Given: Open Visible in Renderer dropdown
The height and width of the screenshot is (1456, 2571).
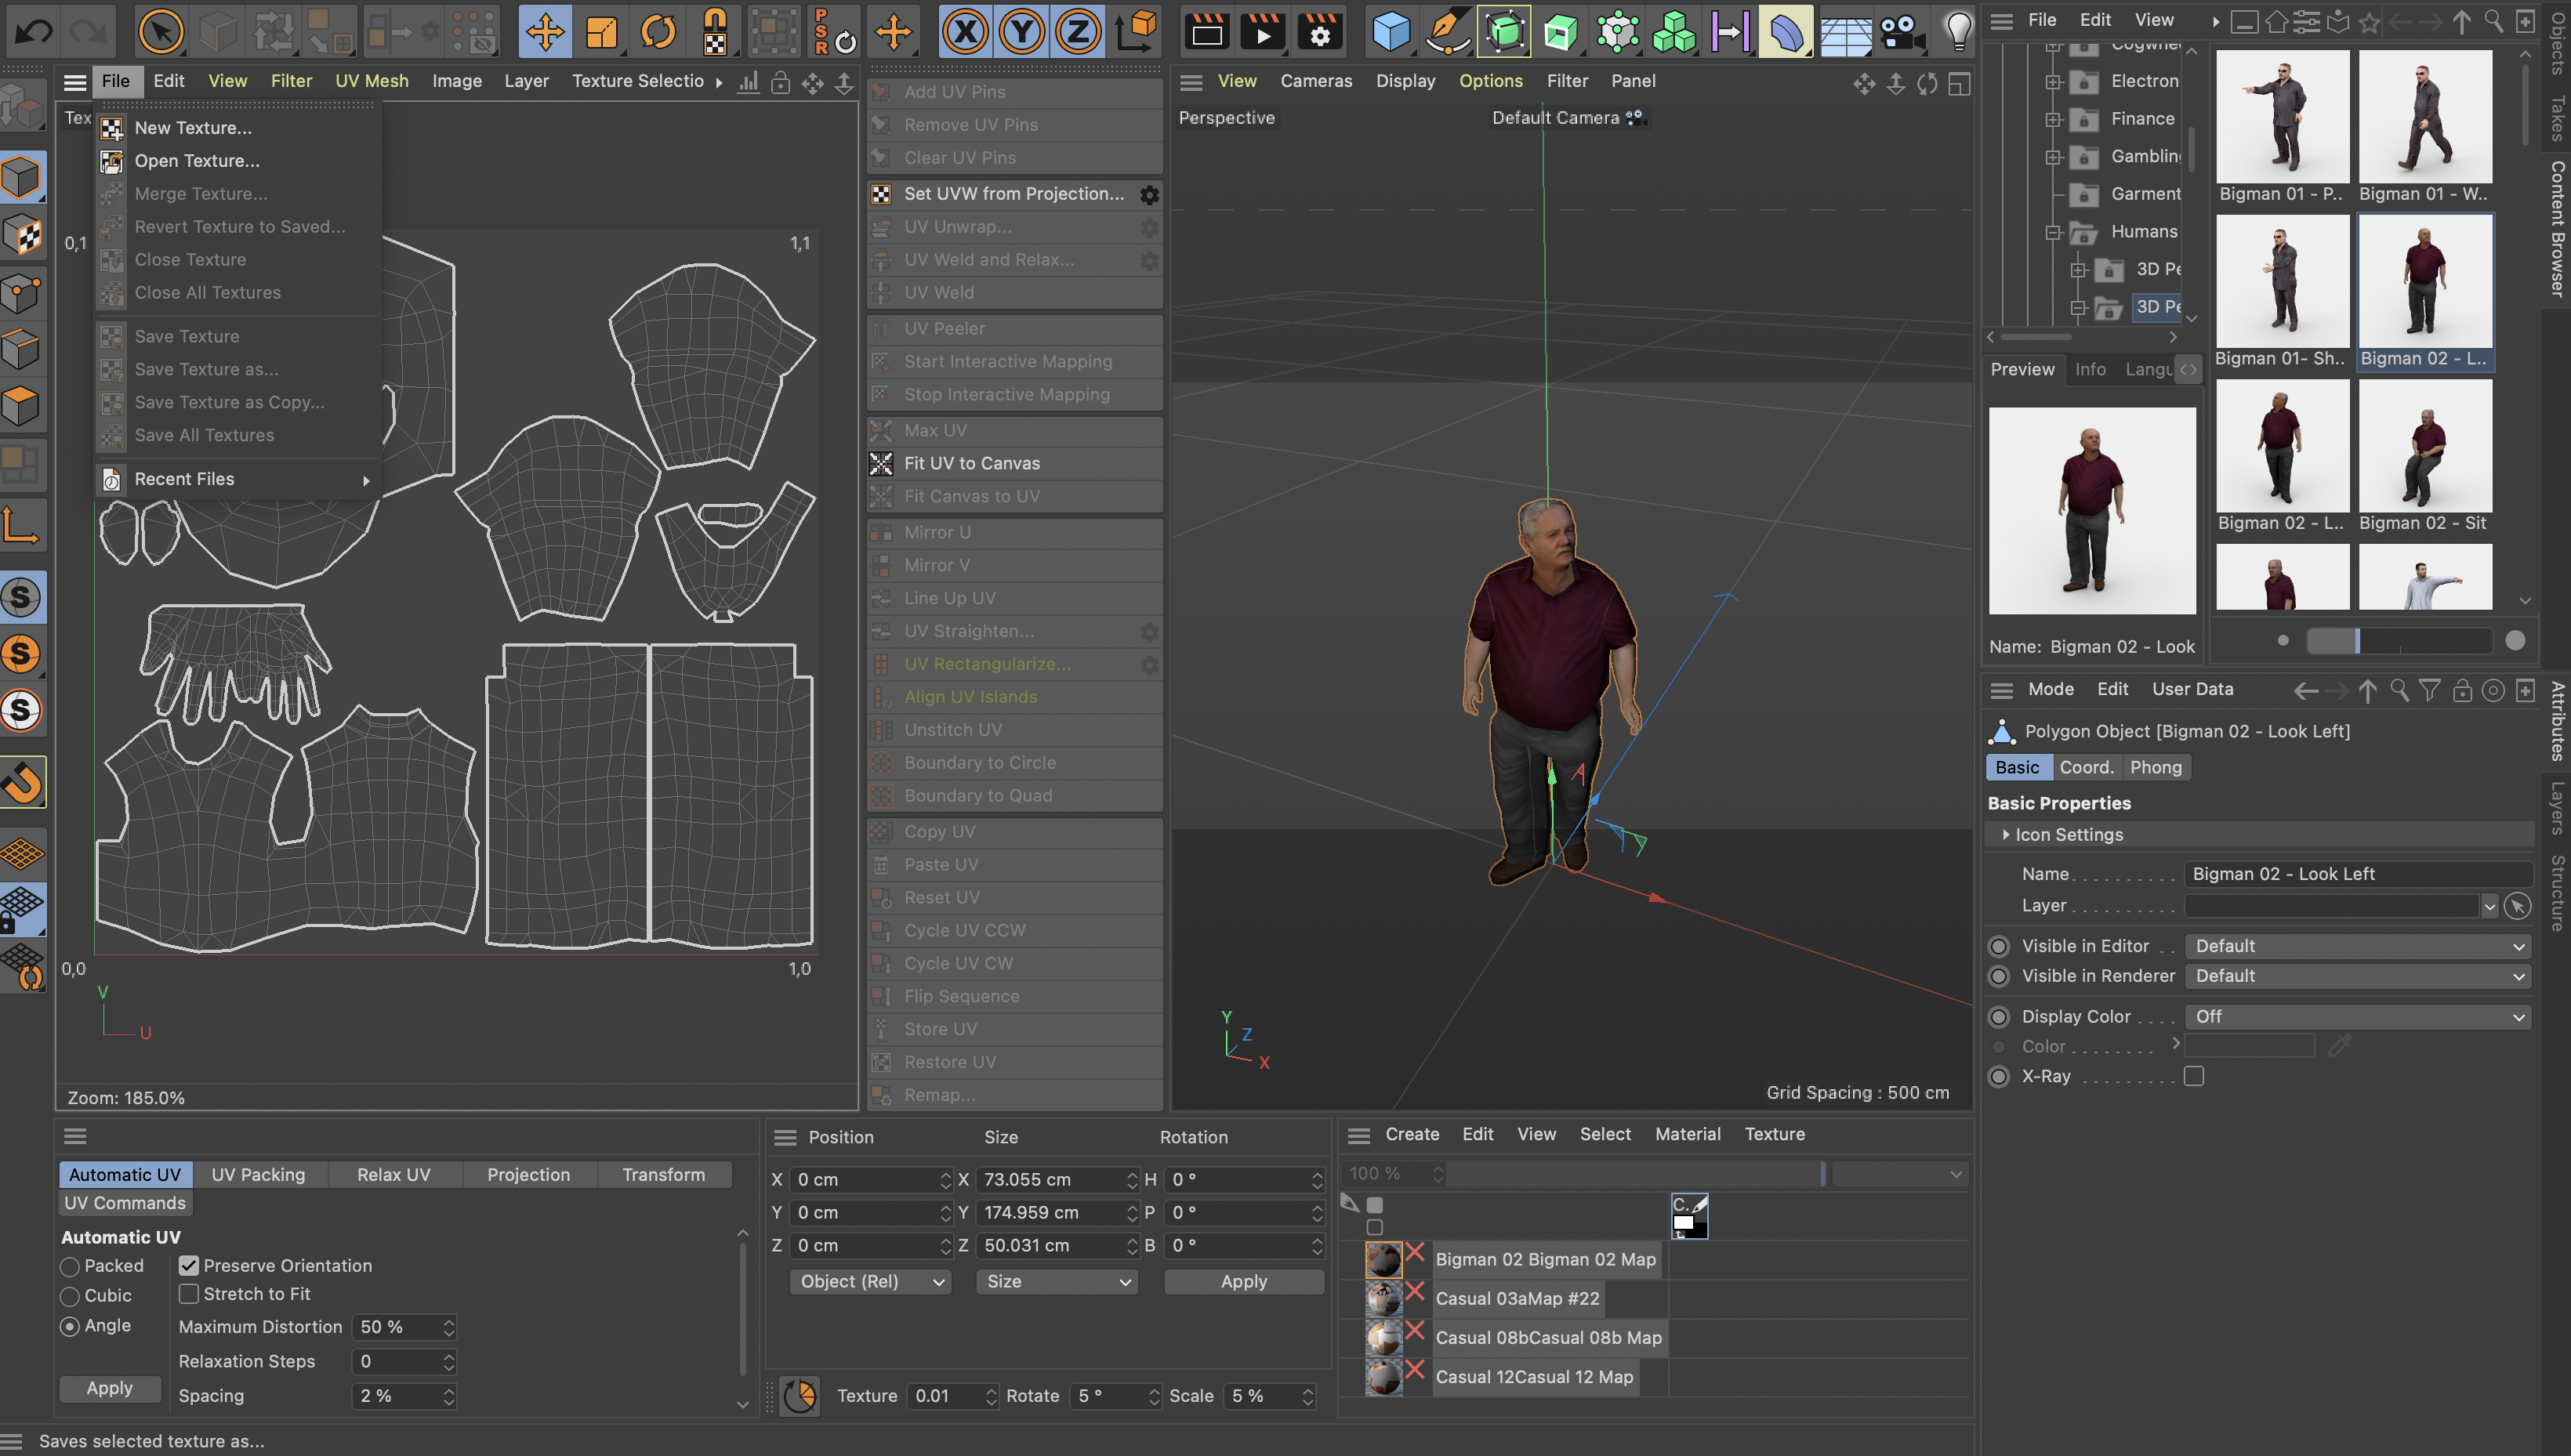Looking at the screenshot, I should click(x=2357, y=976).
